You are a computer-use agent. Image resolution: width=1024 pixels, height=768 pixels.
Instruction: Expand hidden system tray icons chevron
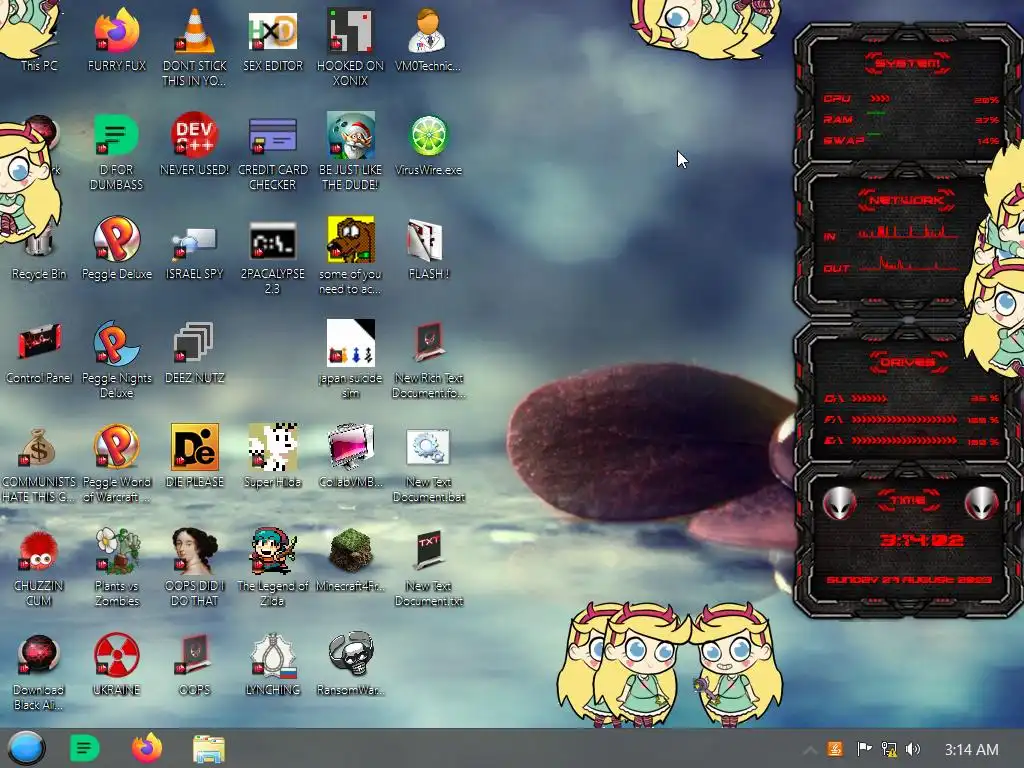point(809,750)
